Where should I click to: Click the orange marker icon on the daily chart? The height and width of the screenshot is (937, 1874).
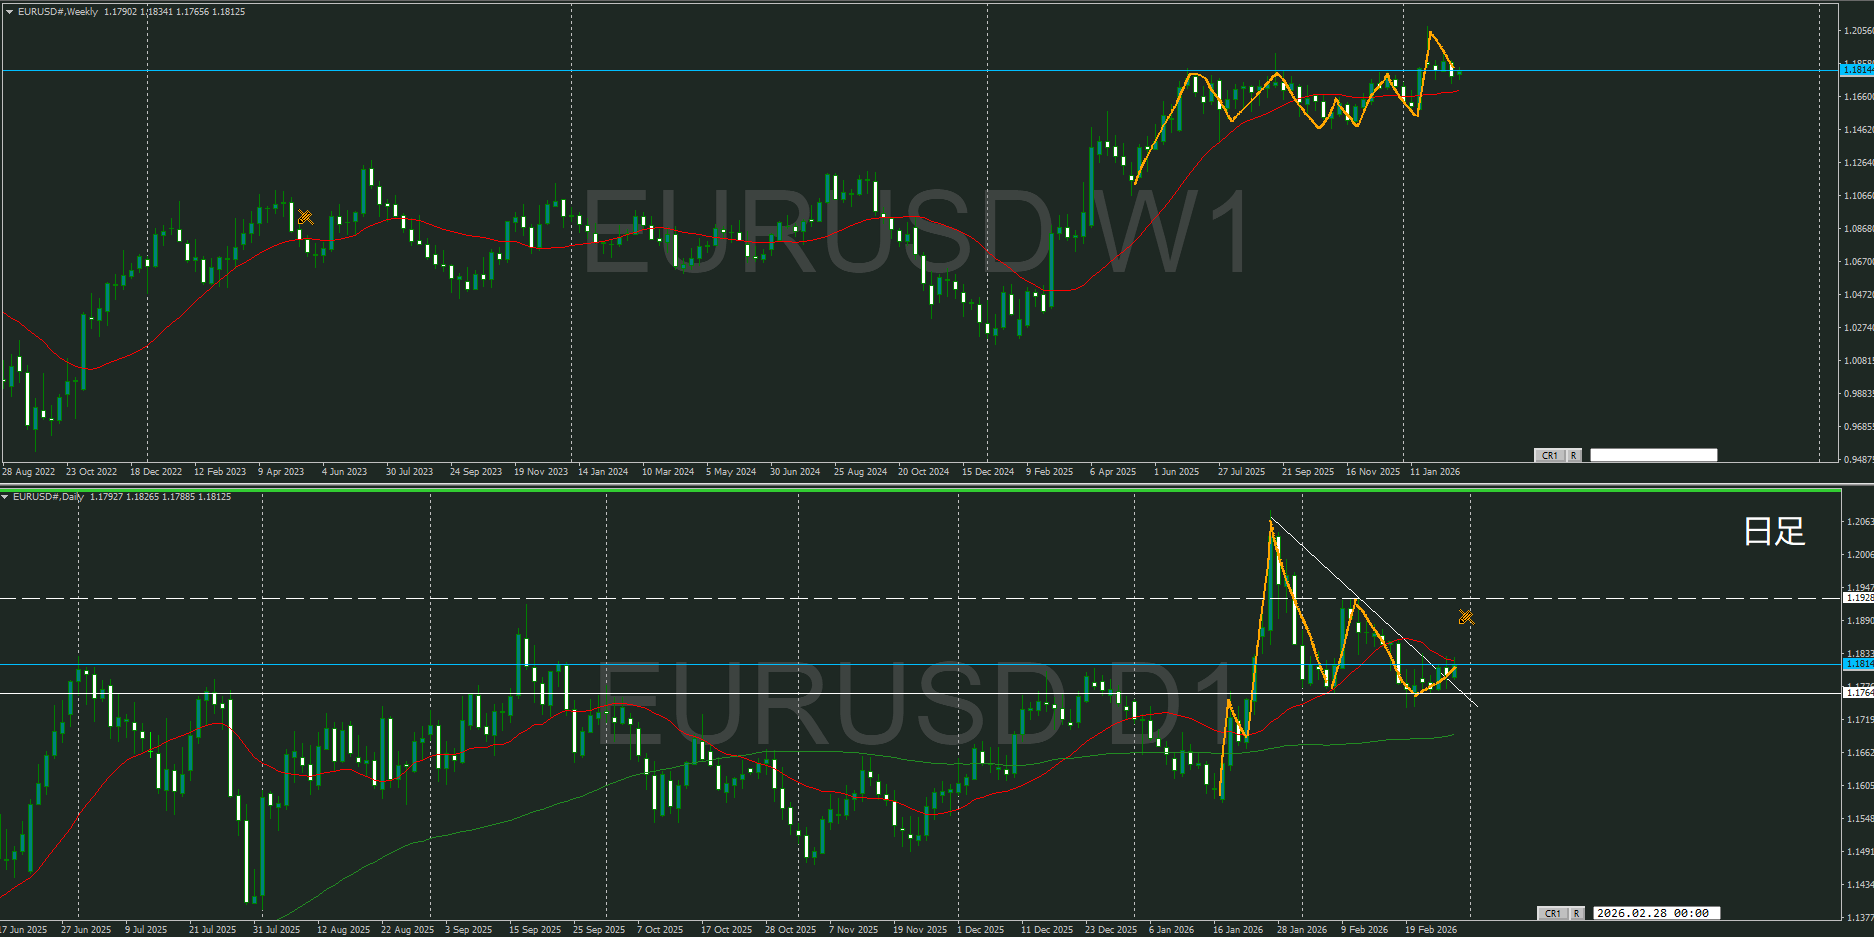[x=1466, y=617]
